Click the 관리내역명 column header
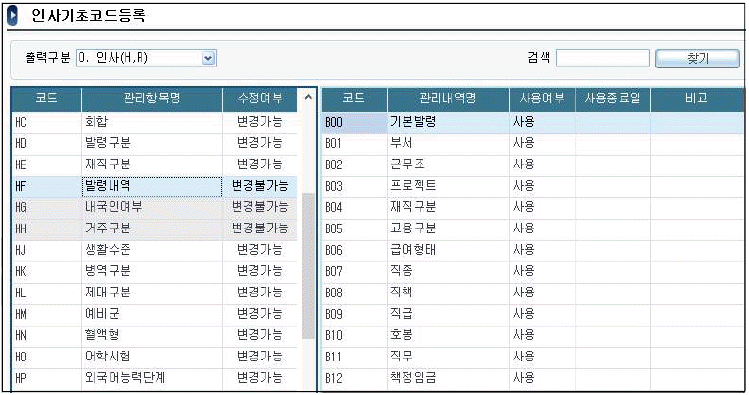 tap(448, 98)
